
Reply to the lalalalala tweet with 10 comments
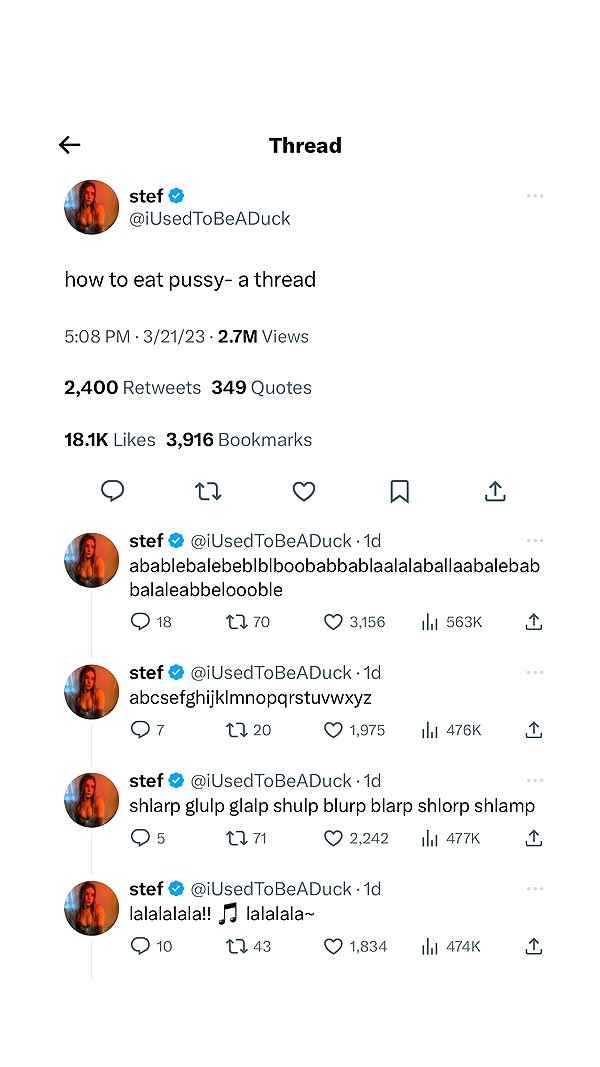tap(139, 946)
